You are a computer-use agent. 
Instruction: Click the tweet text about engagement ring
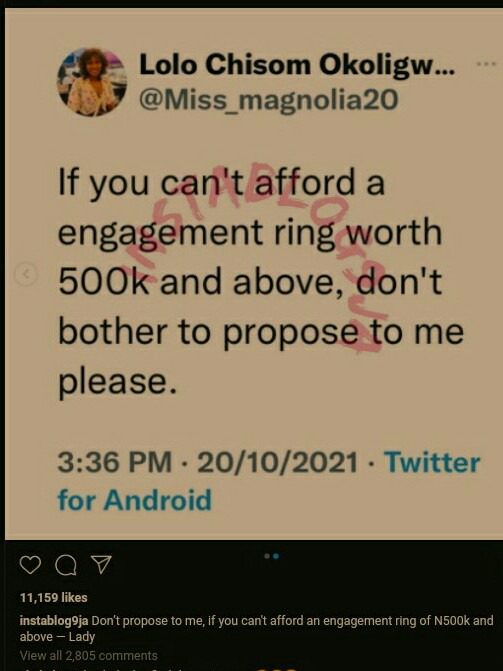tap(261, 282)
